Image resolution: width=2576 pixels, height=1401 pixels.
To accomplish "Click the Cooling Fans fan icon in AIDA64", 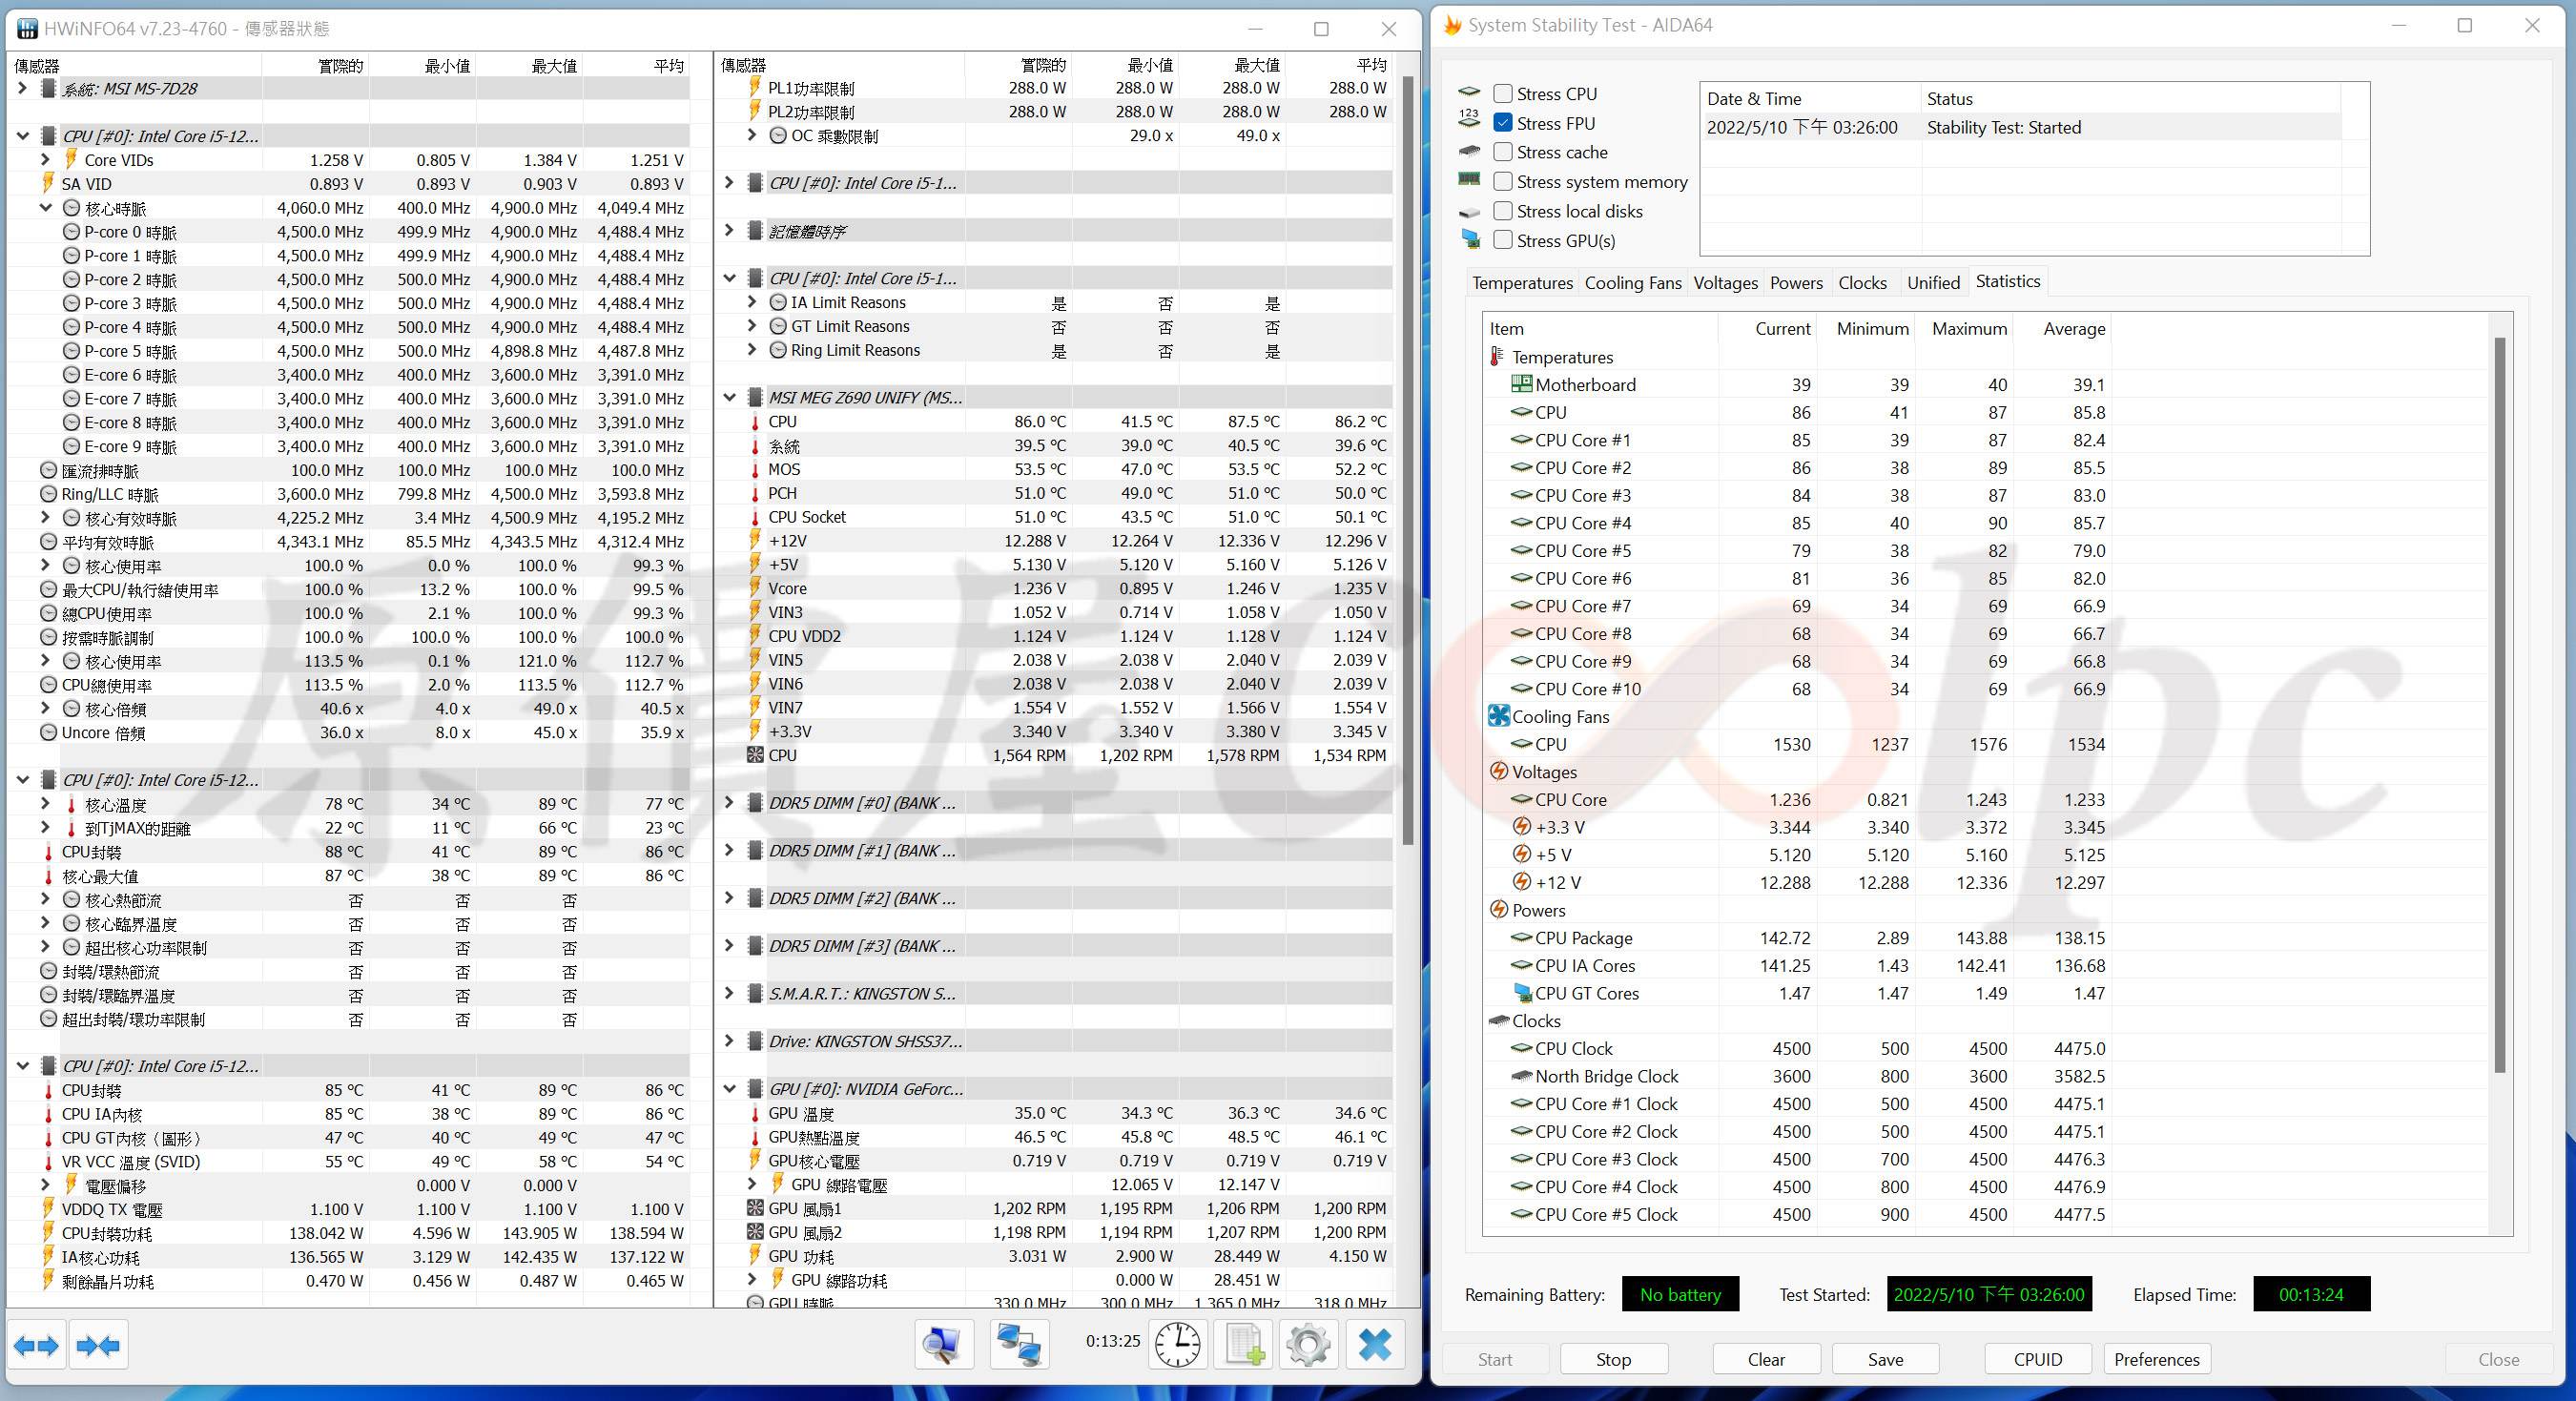I will tap(1498, 716).
